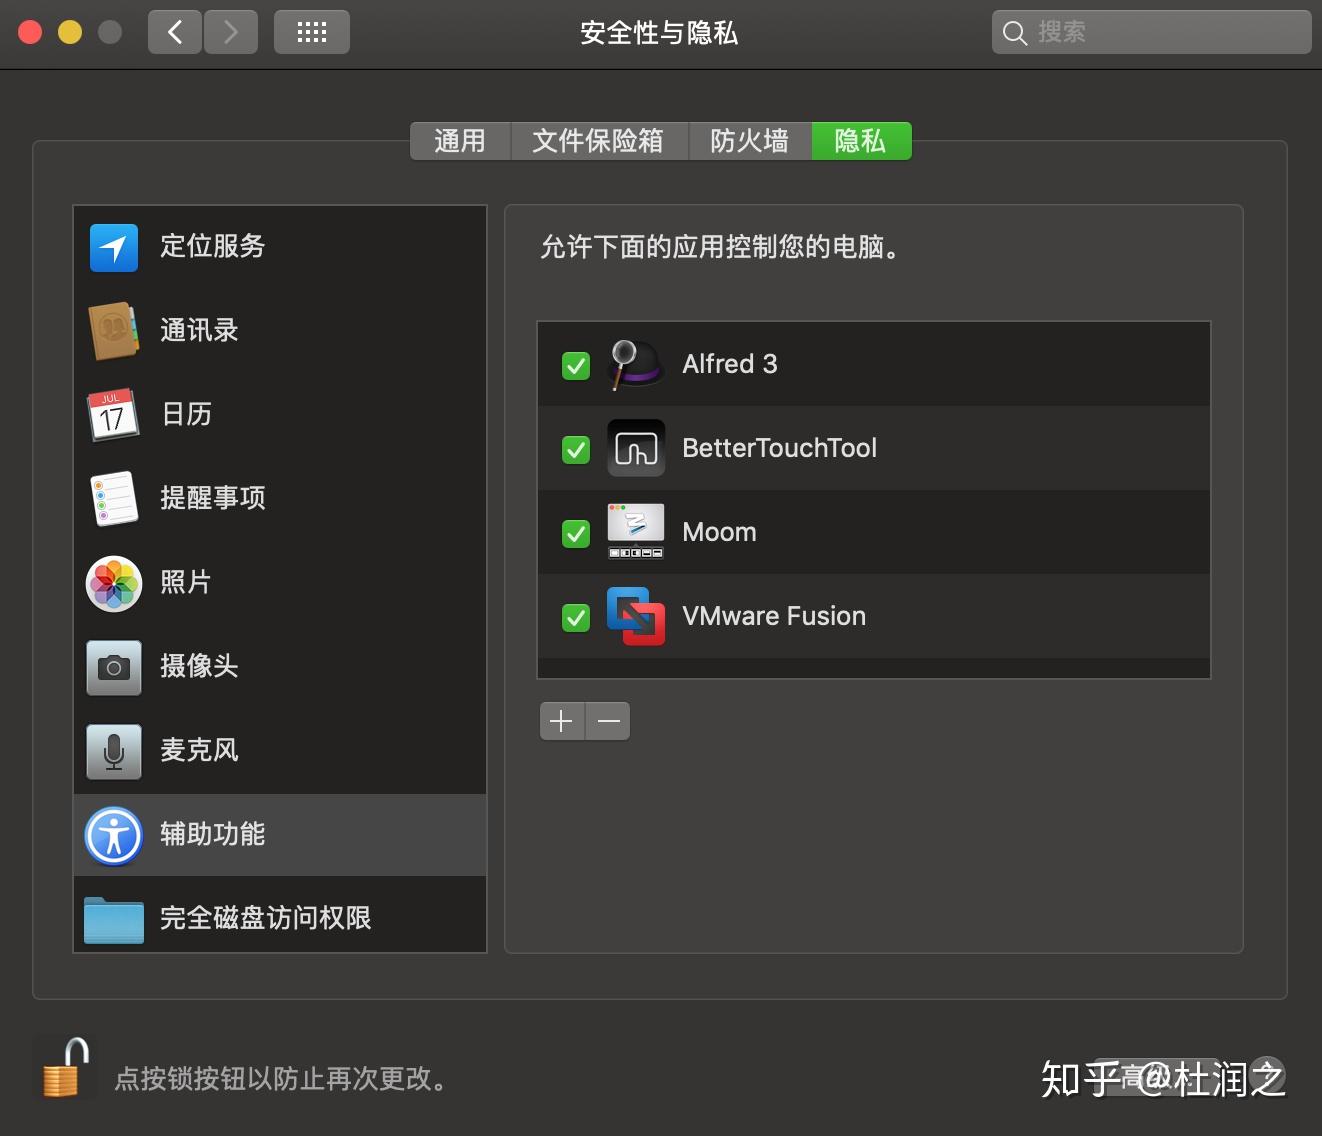
Task: Select the 麦克风 label in sidebar
Action: click(199, 750)
